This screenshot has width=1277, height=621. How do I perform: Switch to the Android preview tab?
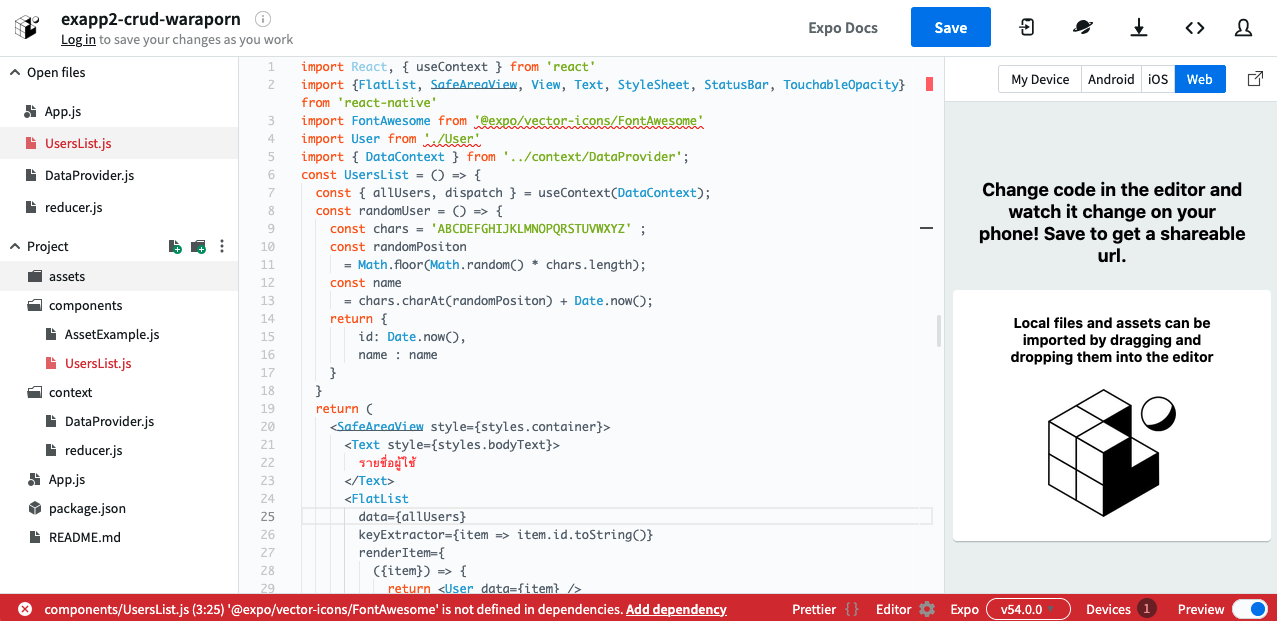click(x=1111, y=80)
